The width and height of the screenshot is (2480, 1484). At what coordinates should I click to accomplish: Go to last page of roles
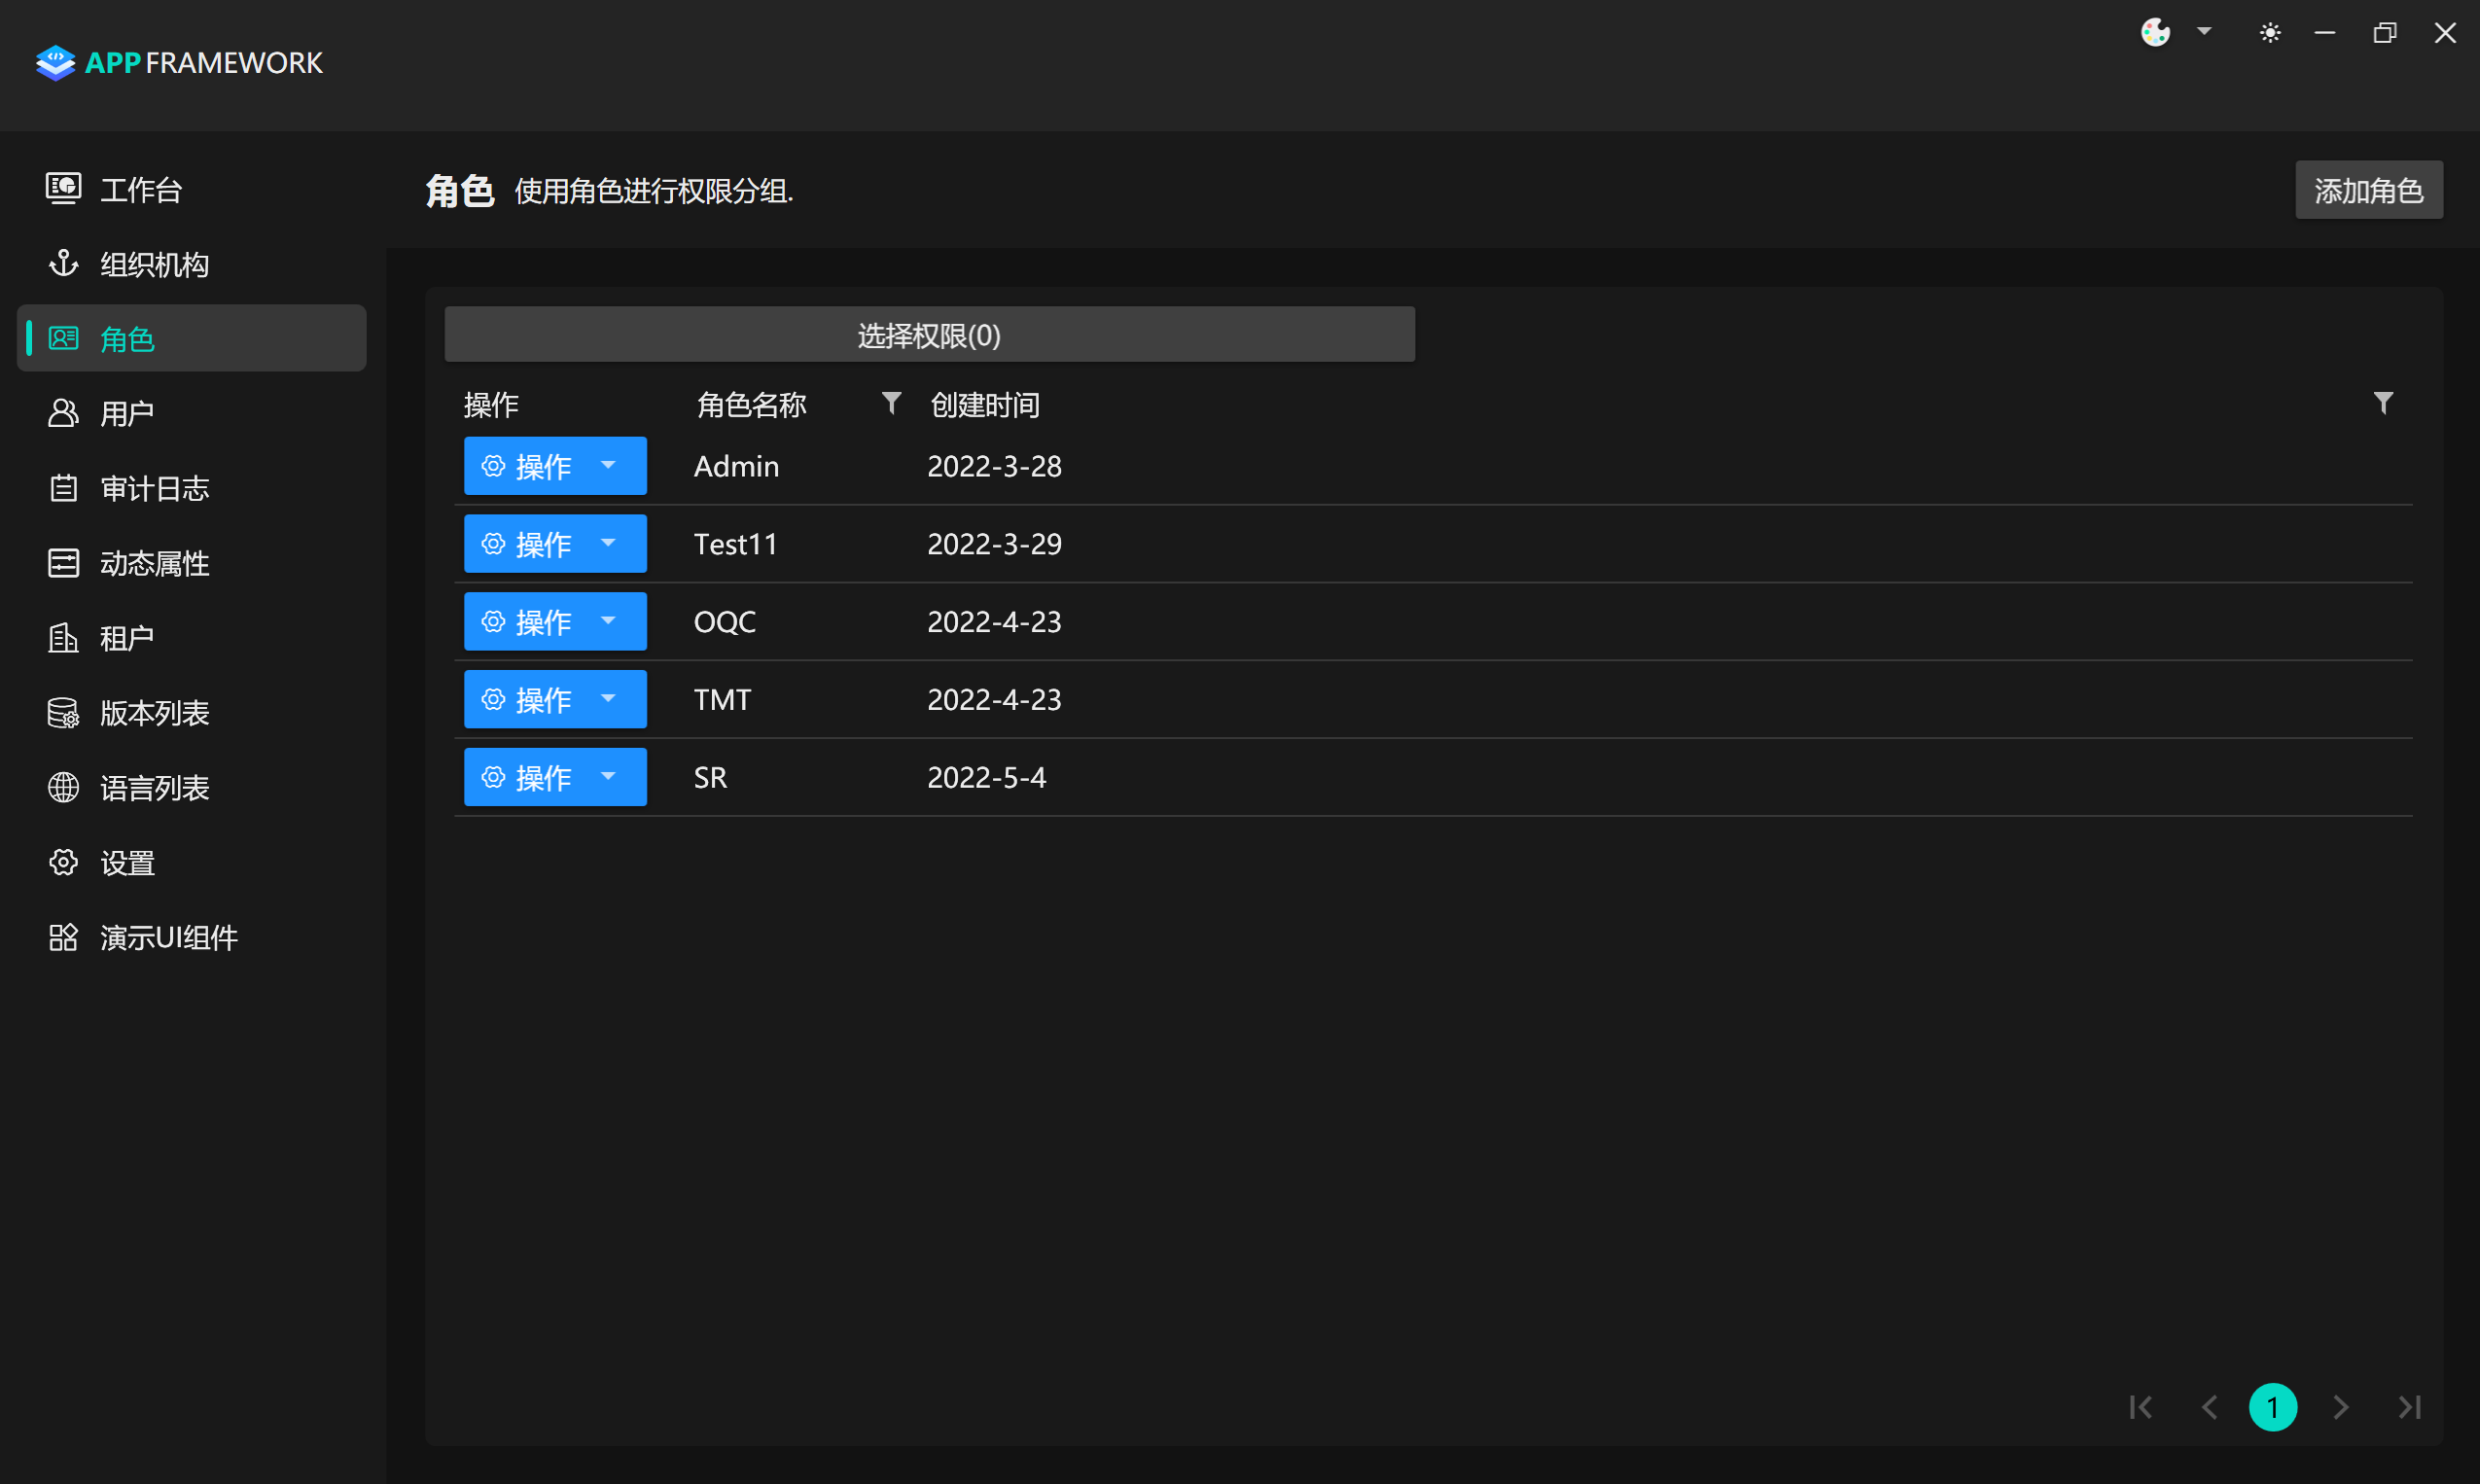click(x=2410, y=1407)
